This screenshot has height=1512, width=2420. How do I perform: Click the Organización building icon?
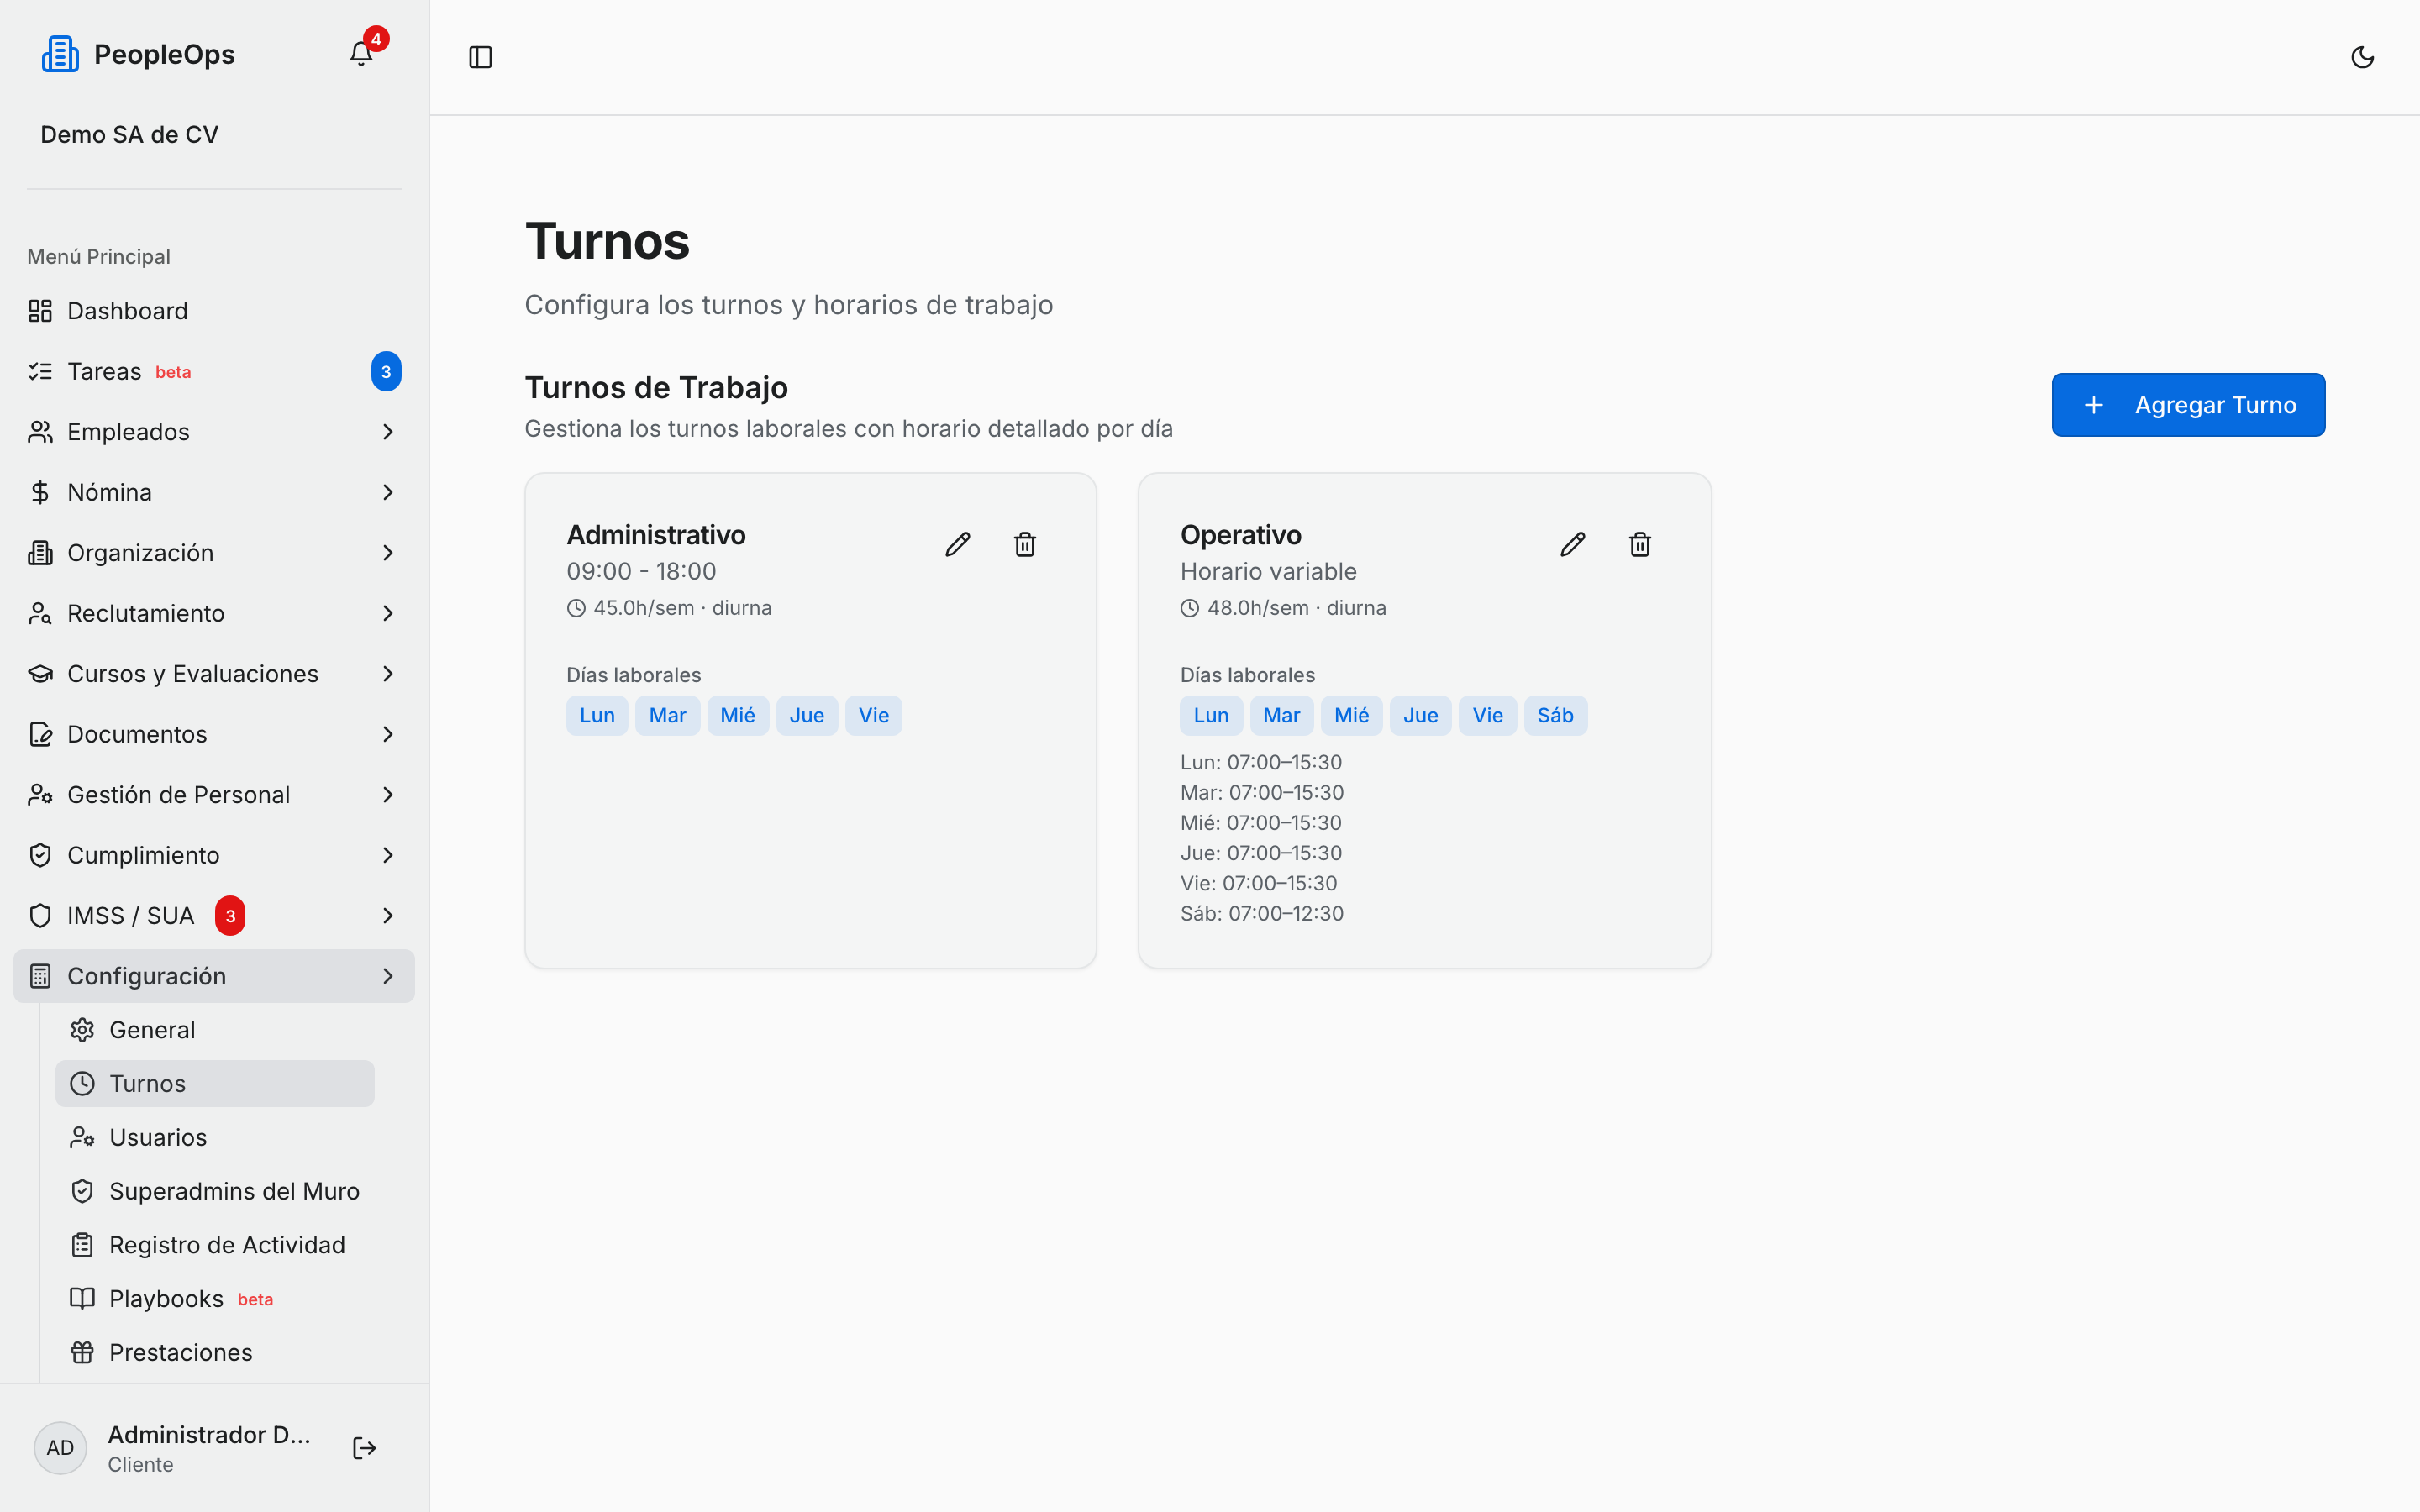point(40,553)
